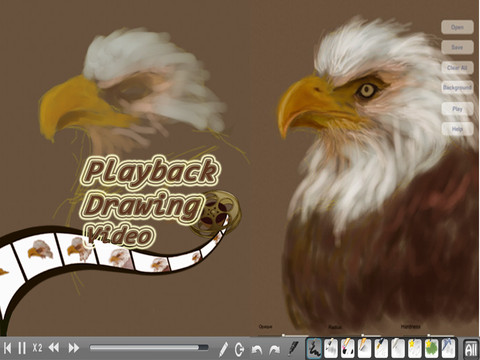Viewport: 480px width, 360px height.
Task: Open the All brushes panel
Action: [x=471, y=349]
